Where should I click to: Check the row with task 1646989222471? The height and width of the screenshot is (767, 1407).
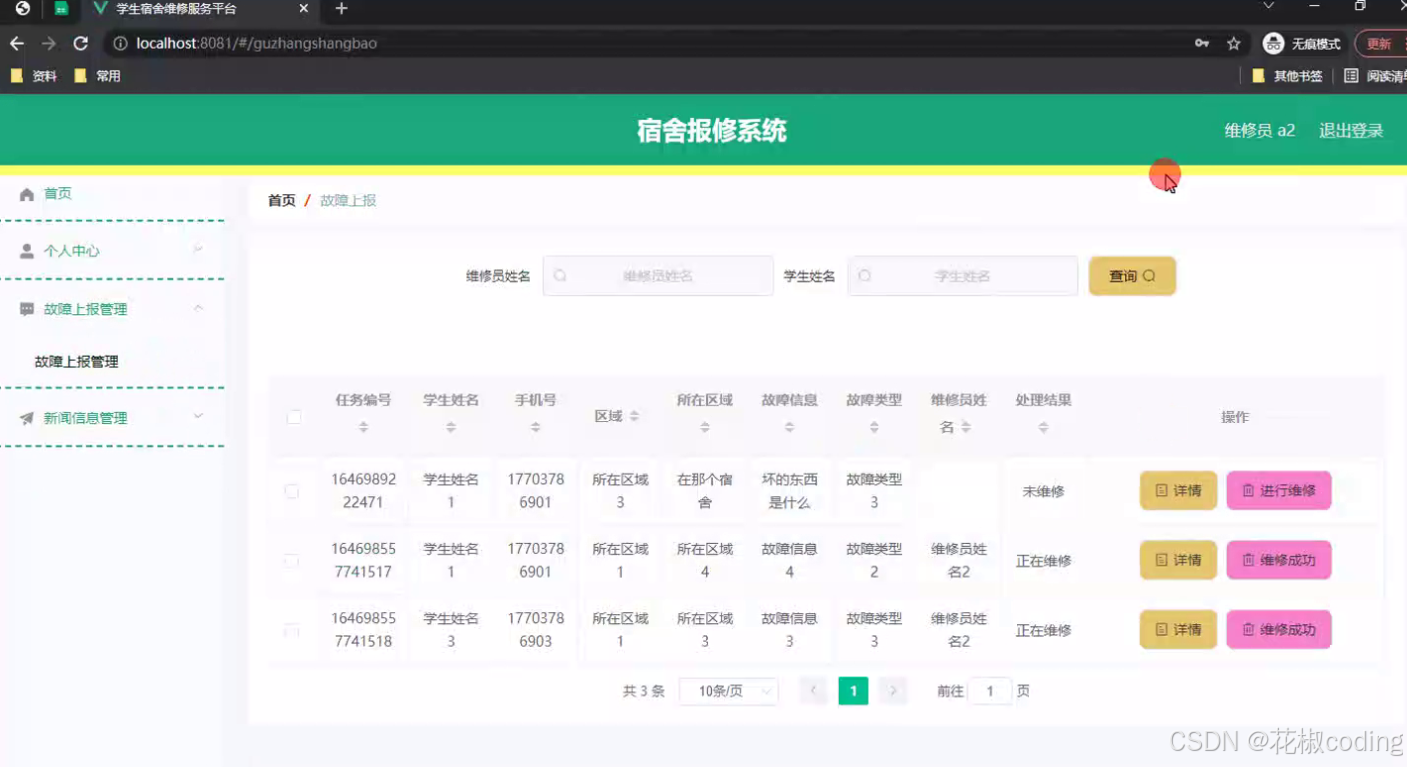292,492
